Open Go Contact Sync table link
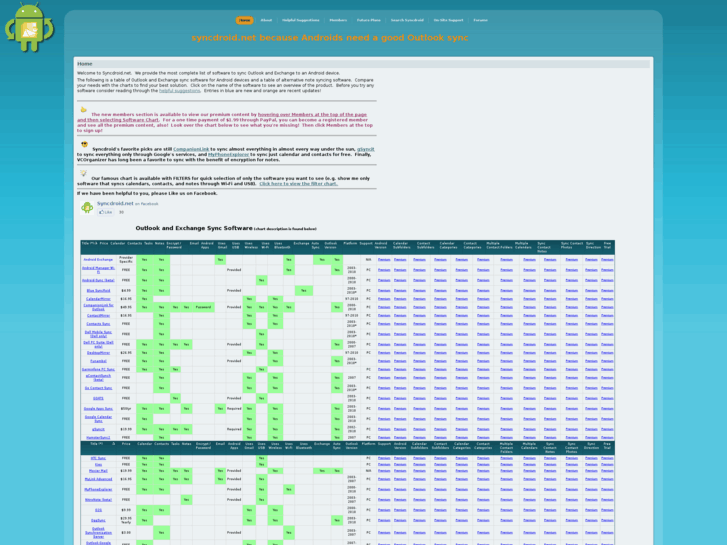 click(98, 388)
